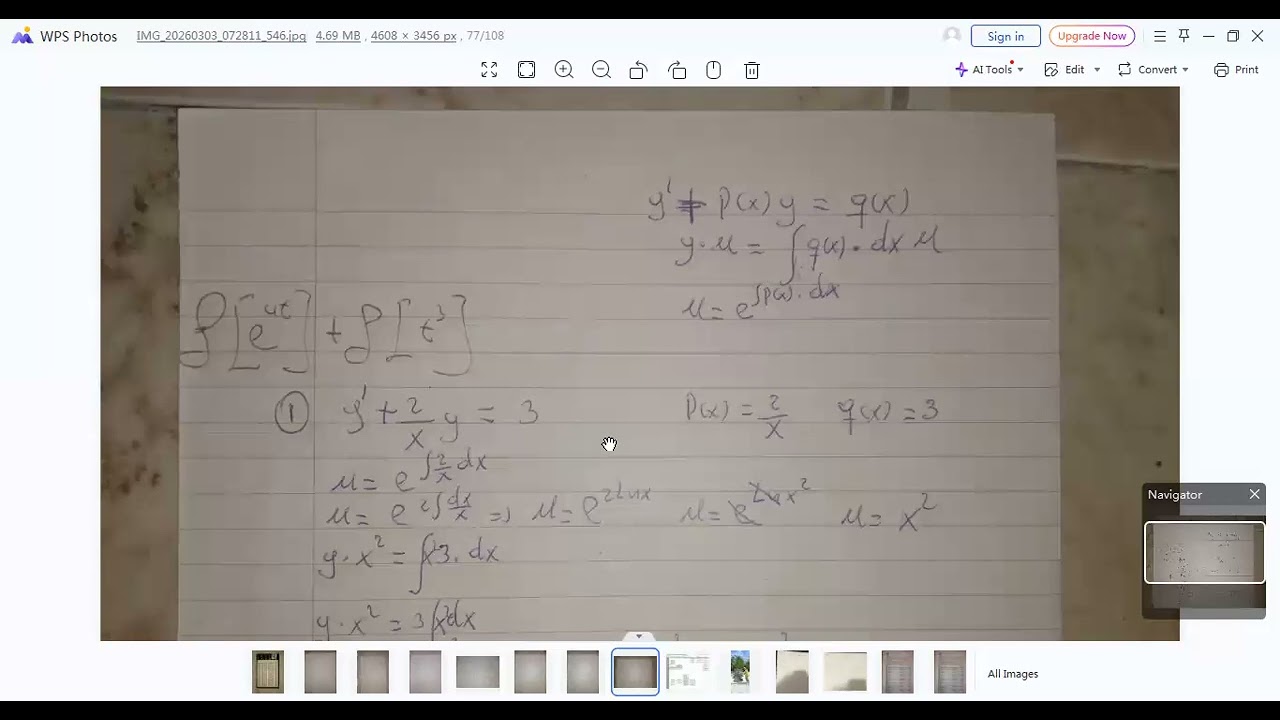Click the user avatar icon
Image resolution: width=1280 pixels, height=720 pixels.
951,36
